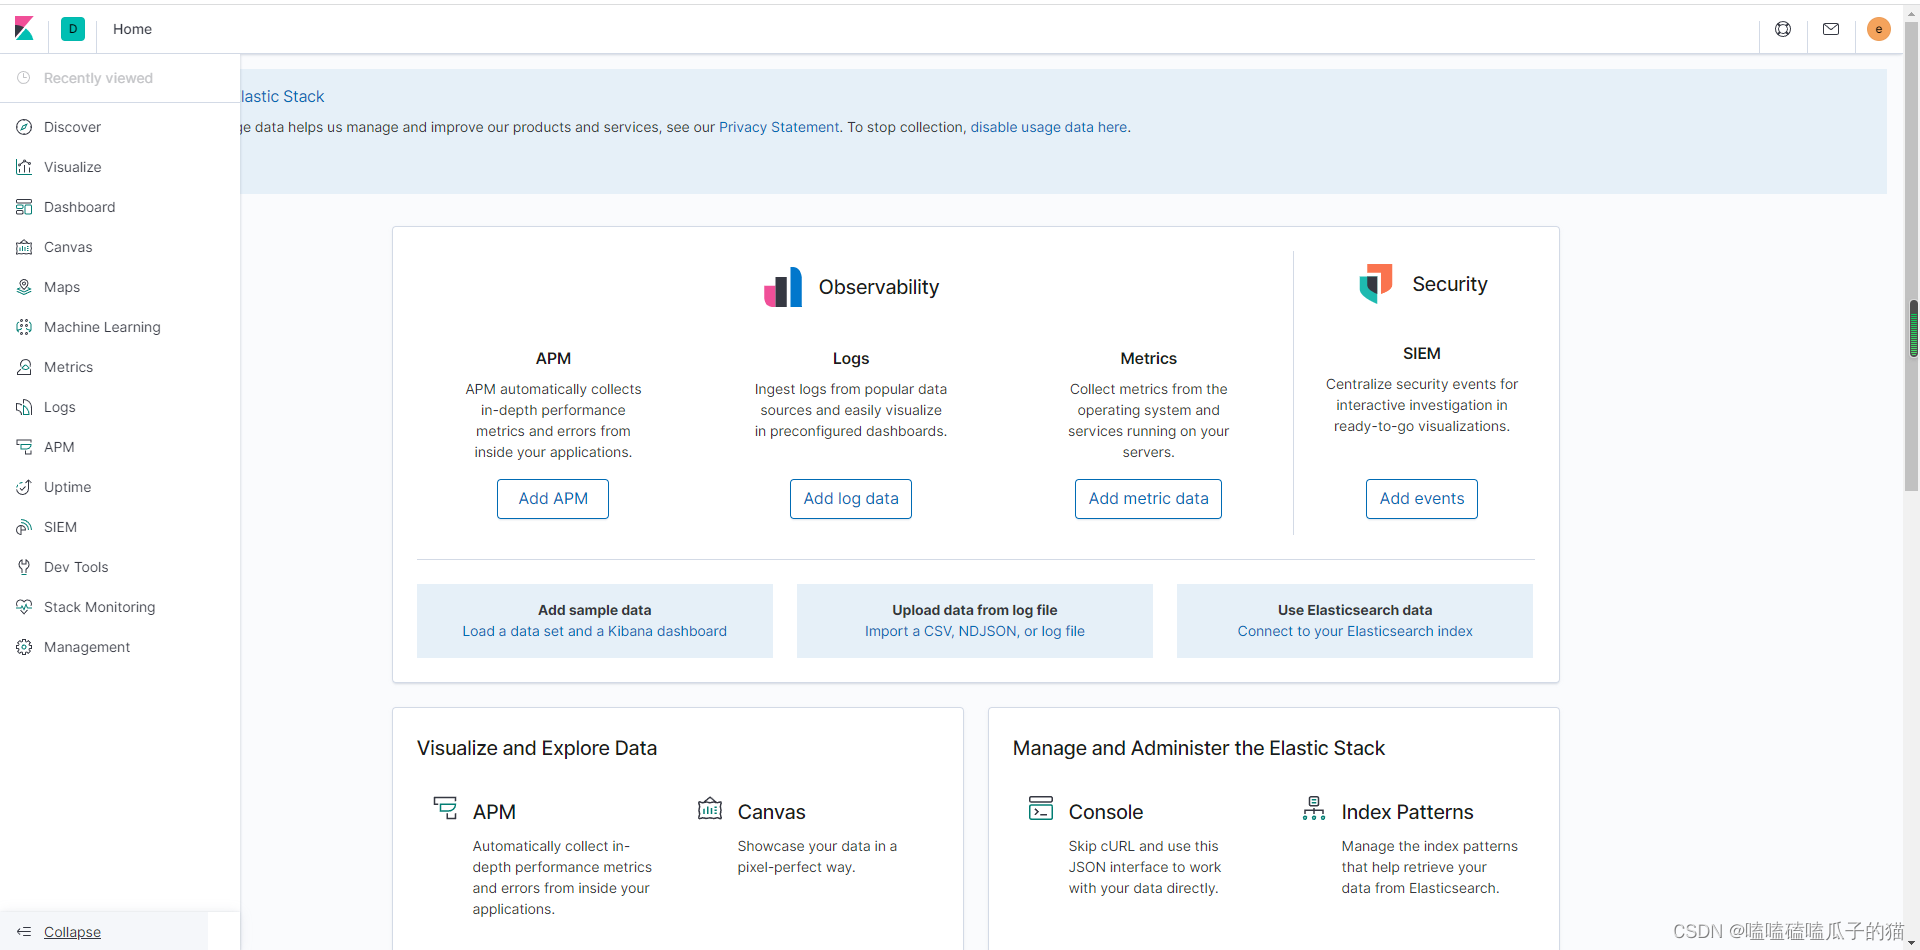Open the help menu lifebuoy icon

[x=1783, y=29]
